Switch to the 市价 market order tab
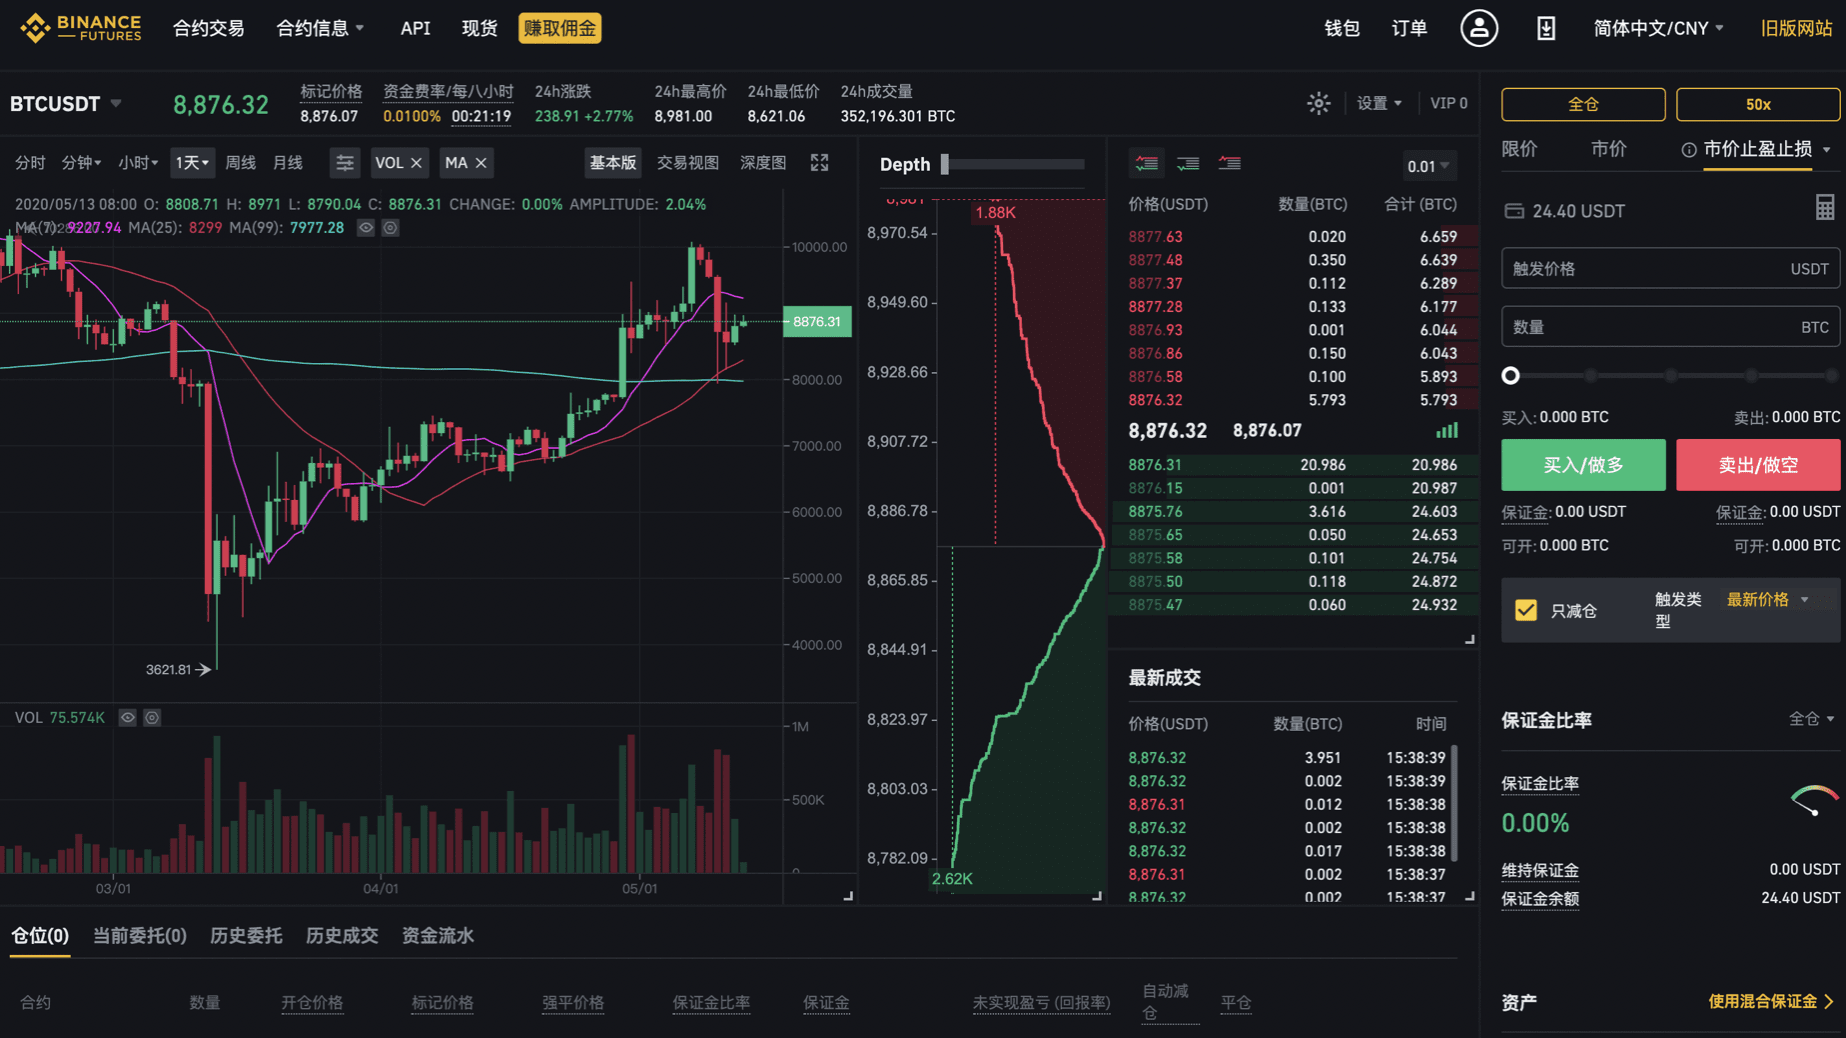Screen dimensions: 1846x1038 (x=1609, y=149)
